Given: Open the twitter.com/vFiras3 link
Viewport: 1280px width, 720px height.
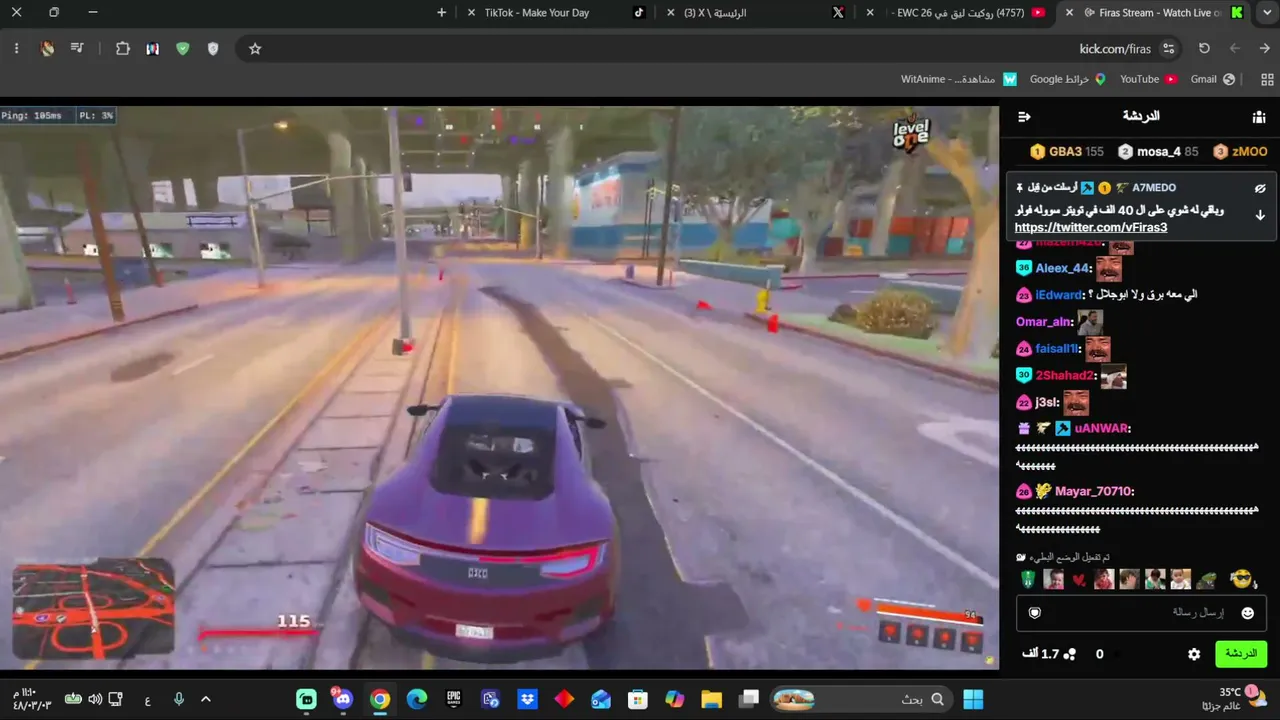Looking at the screenshot, I should pyautogui.click(x=1091, y=228).
